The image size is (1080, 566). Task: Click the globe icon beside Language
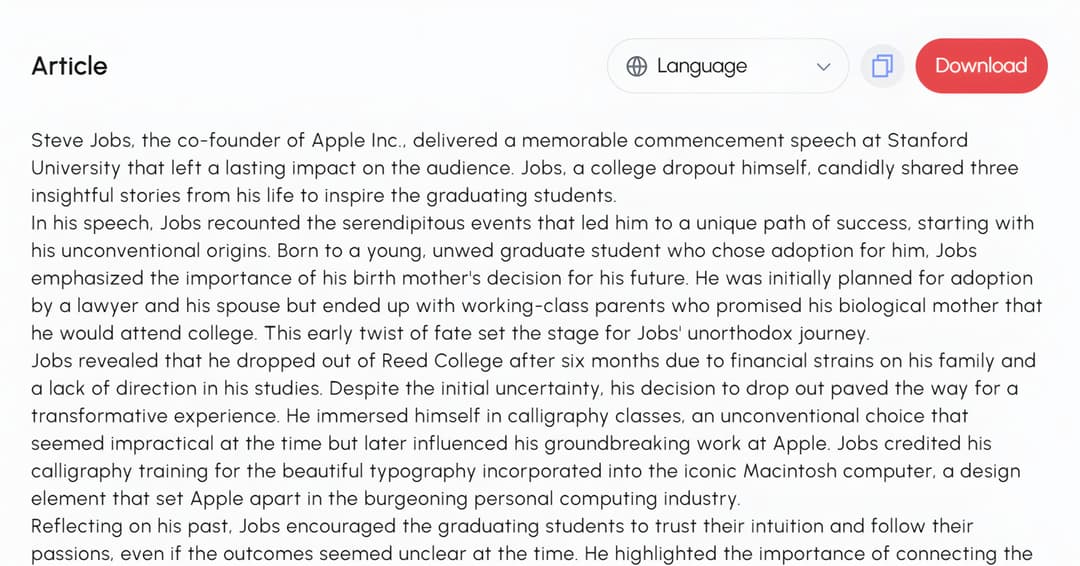[x=636, y=66]
